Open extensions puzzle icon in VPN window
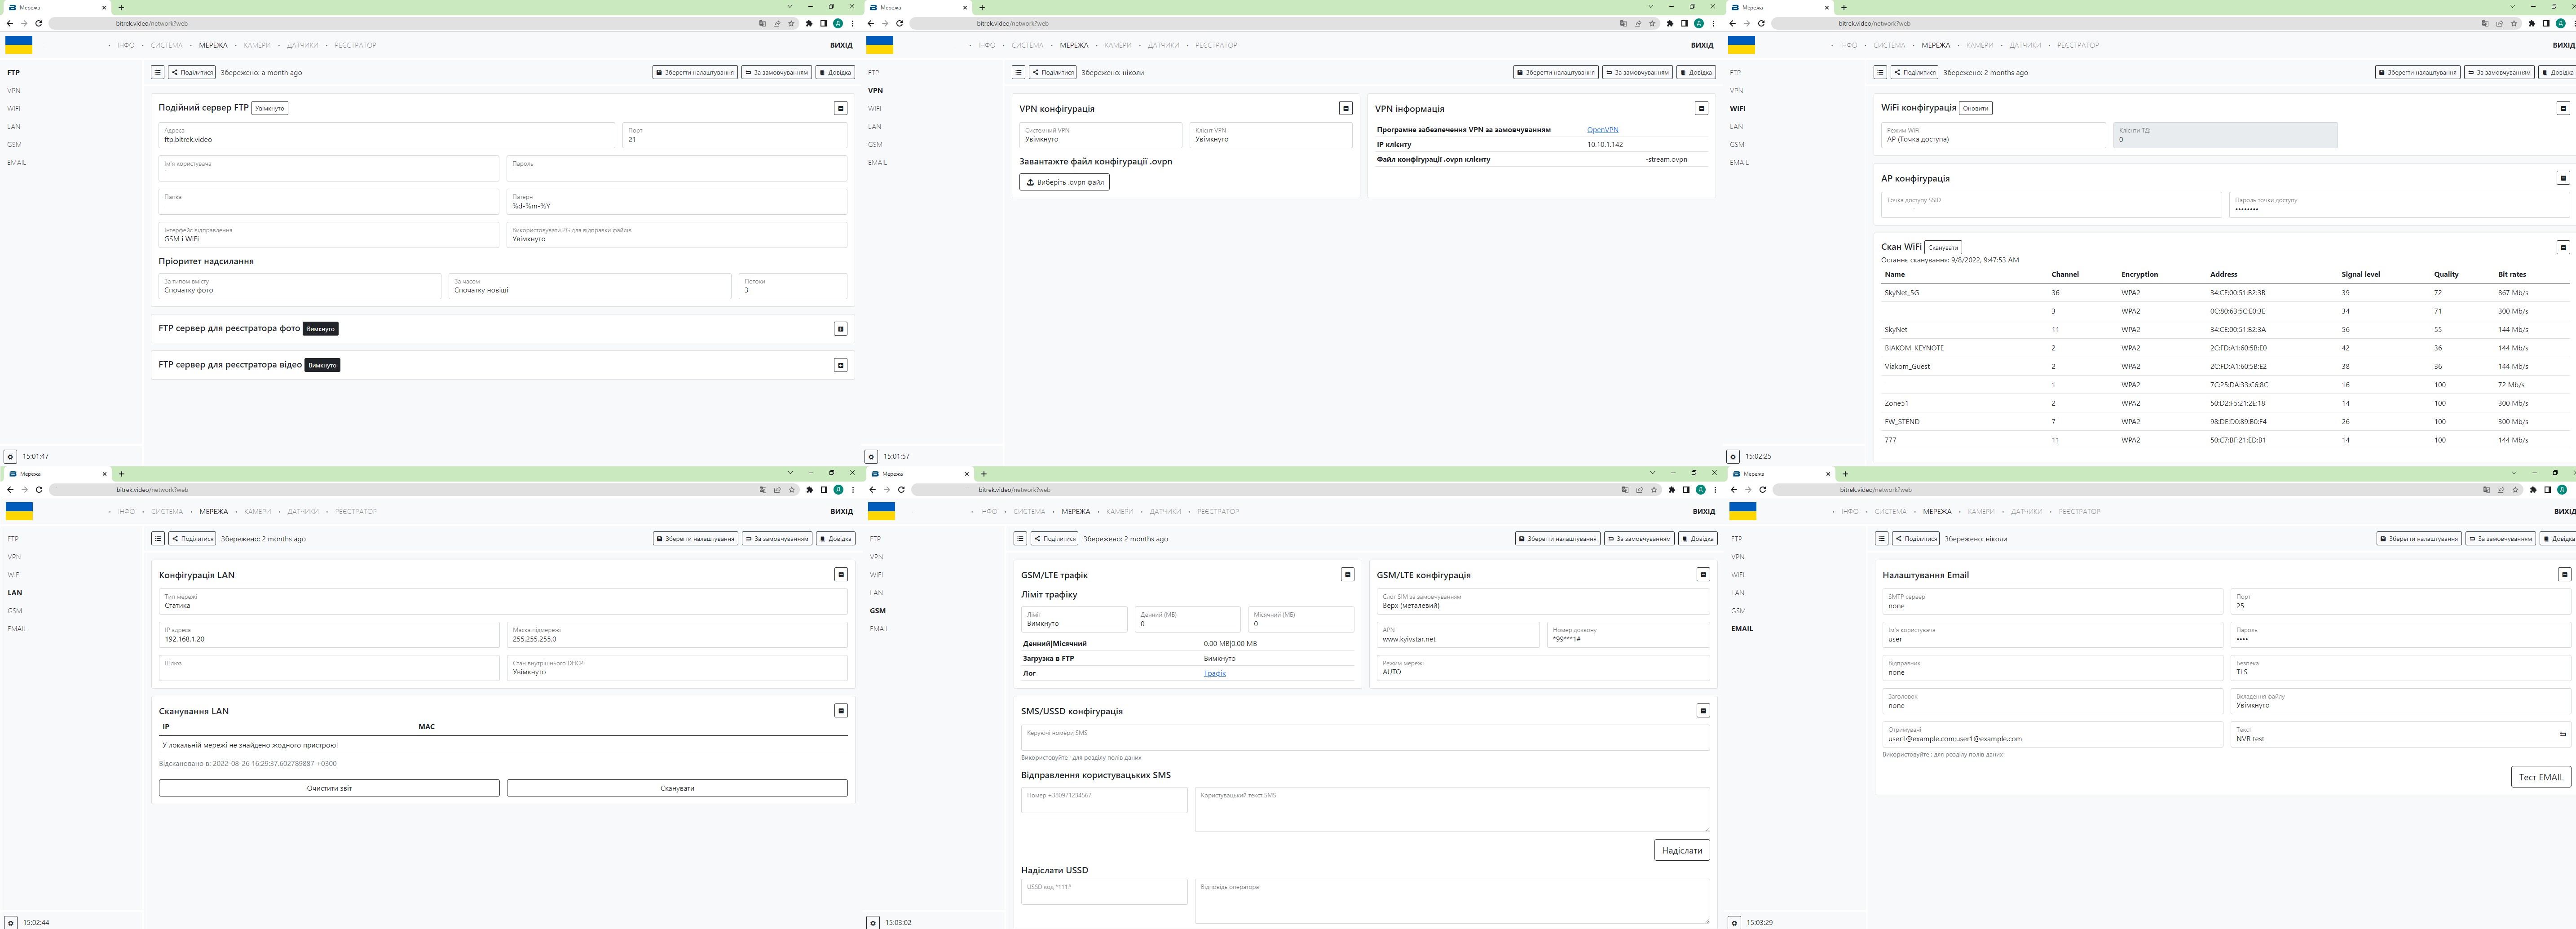This screenshot has height=929, width=2576. point(1670,23)
